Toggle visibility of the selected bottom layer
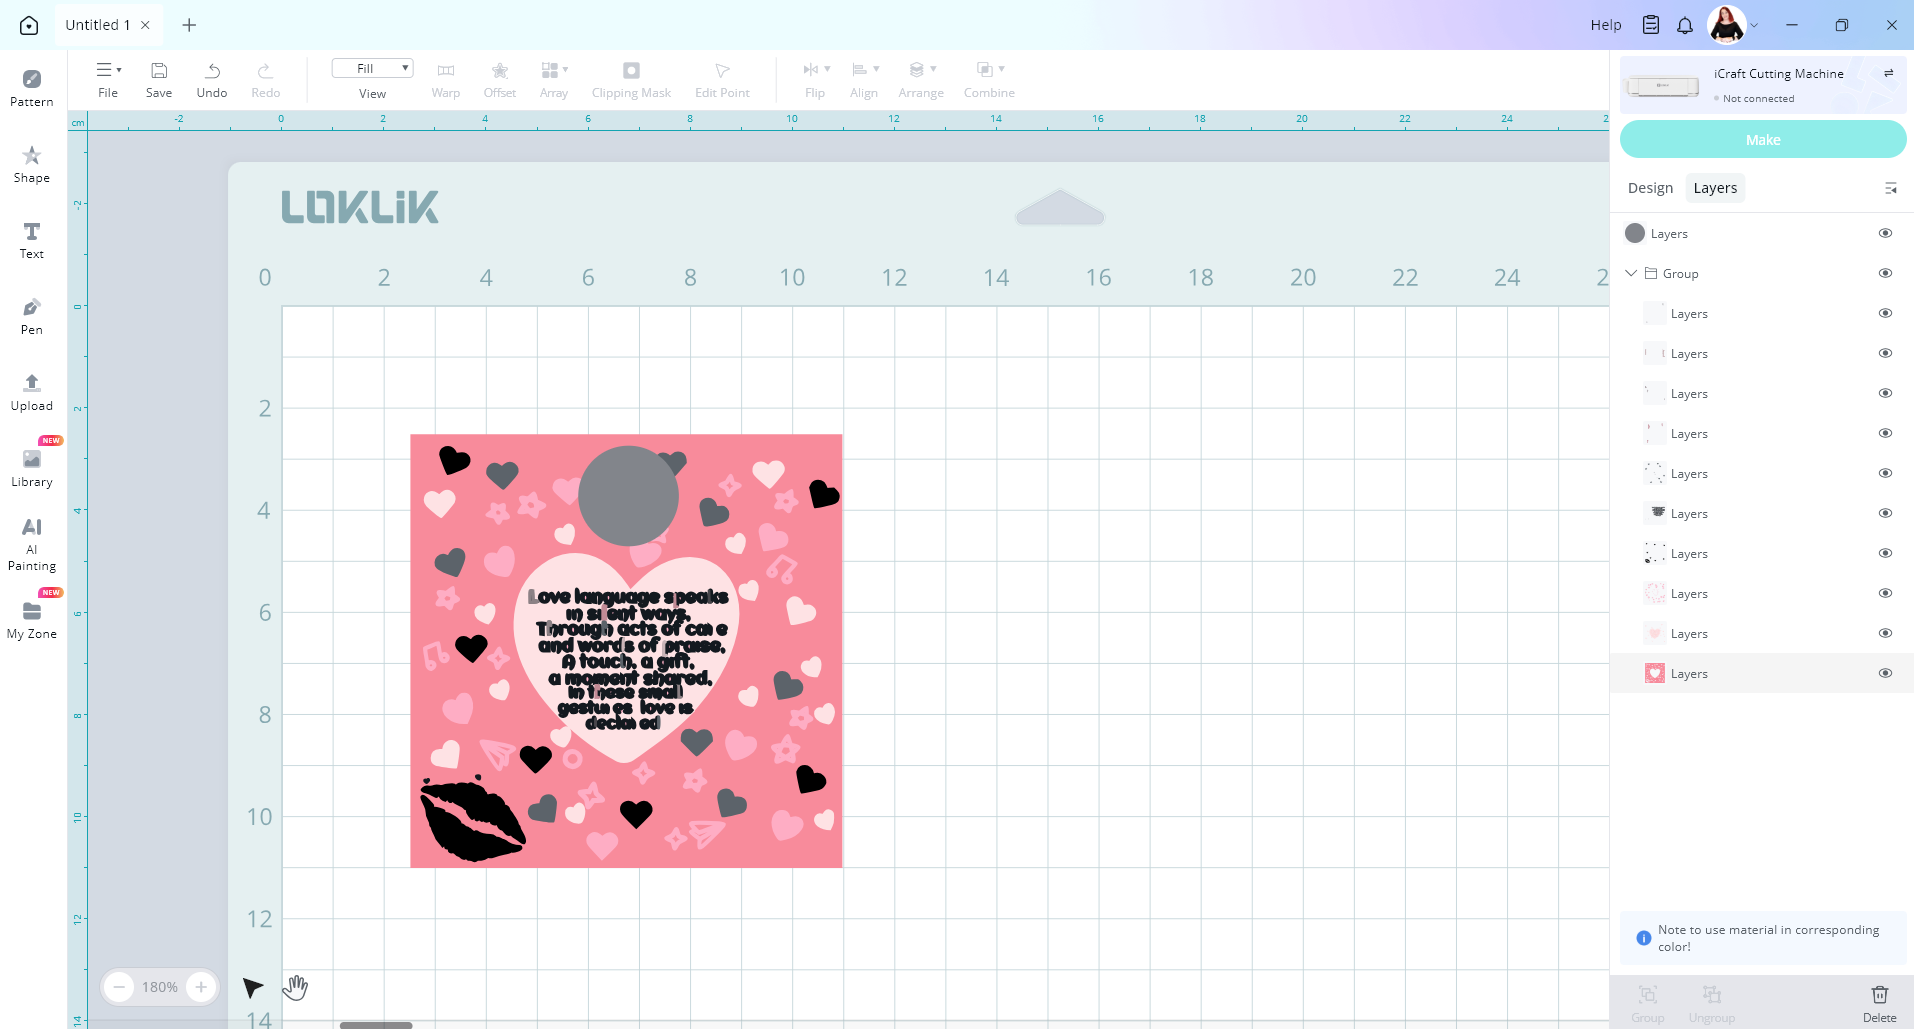This screenshot has width=1914, height=1029. point(1885,673)
